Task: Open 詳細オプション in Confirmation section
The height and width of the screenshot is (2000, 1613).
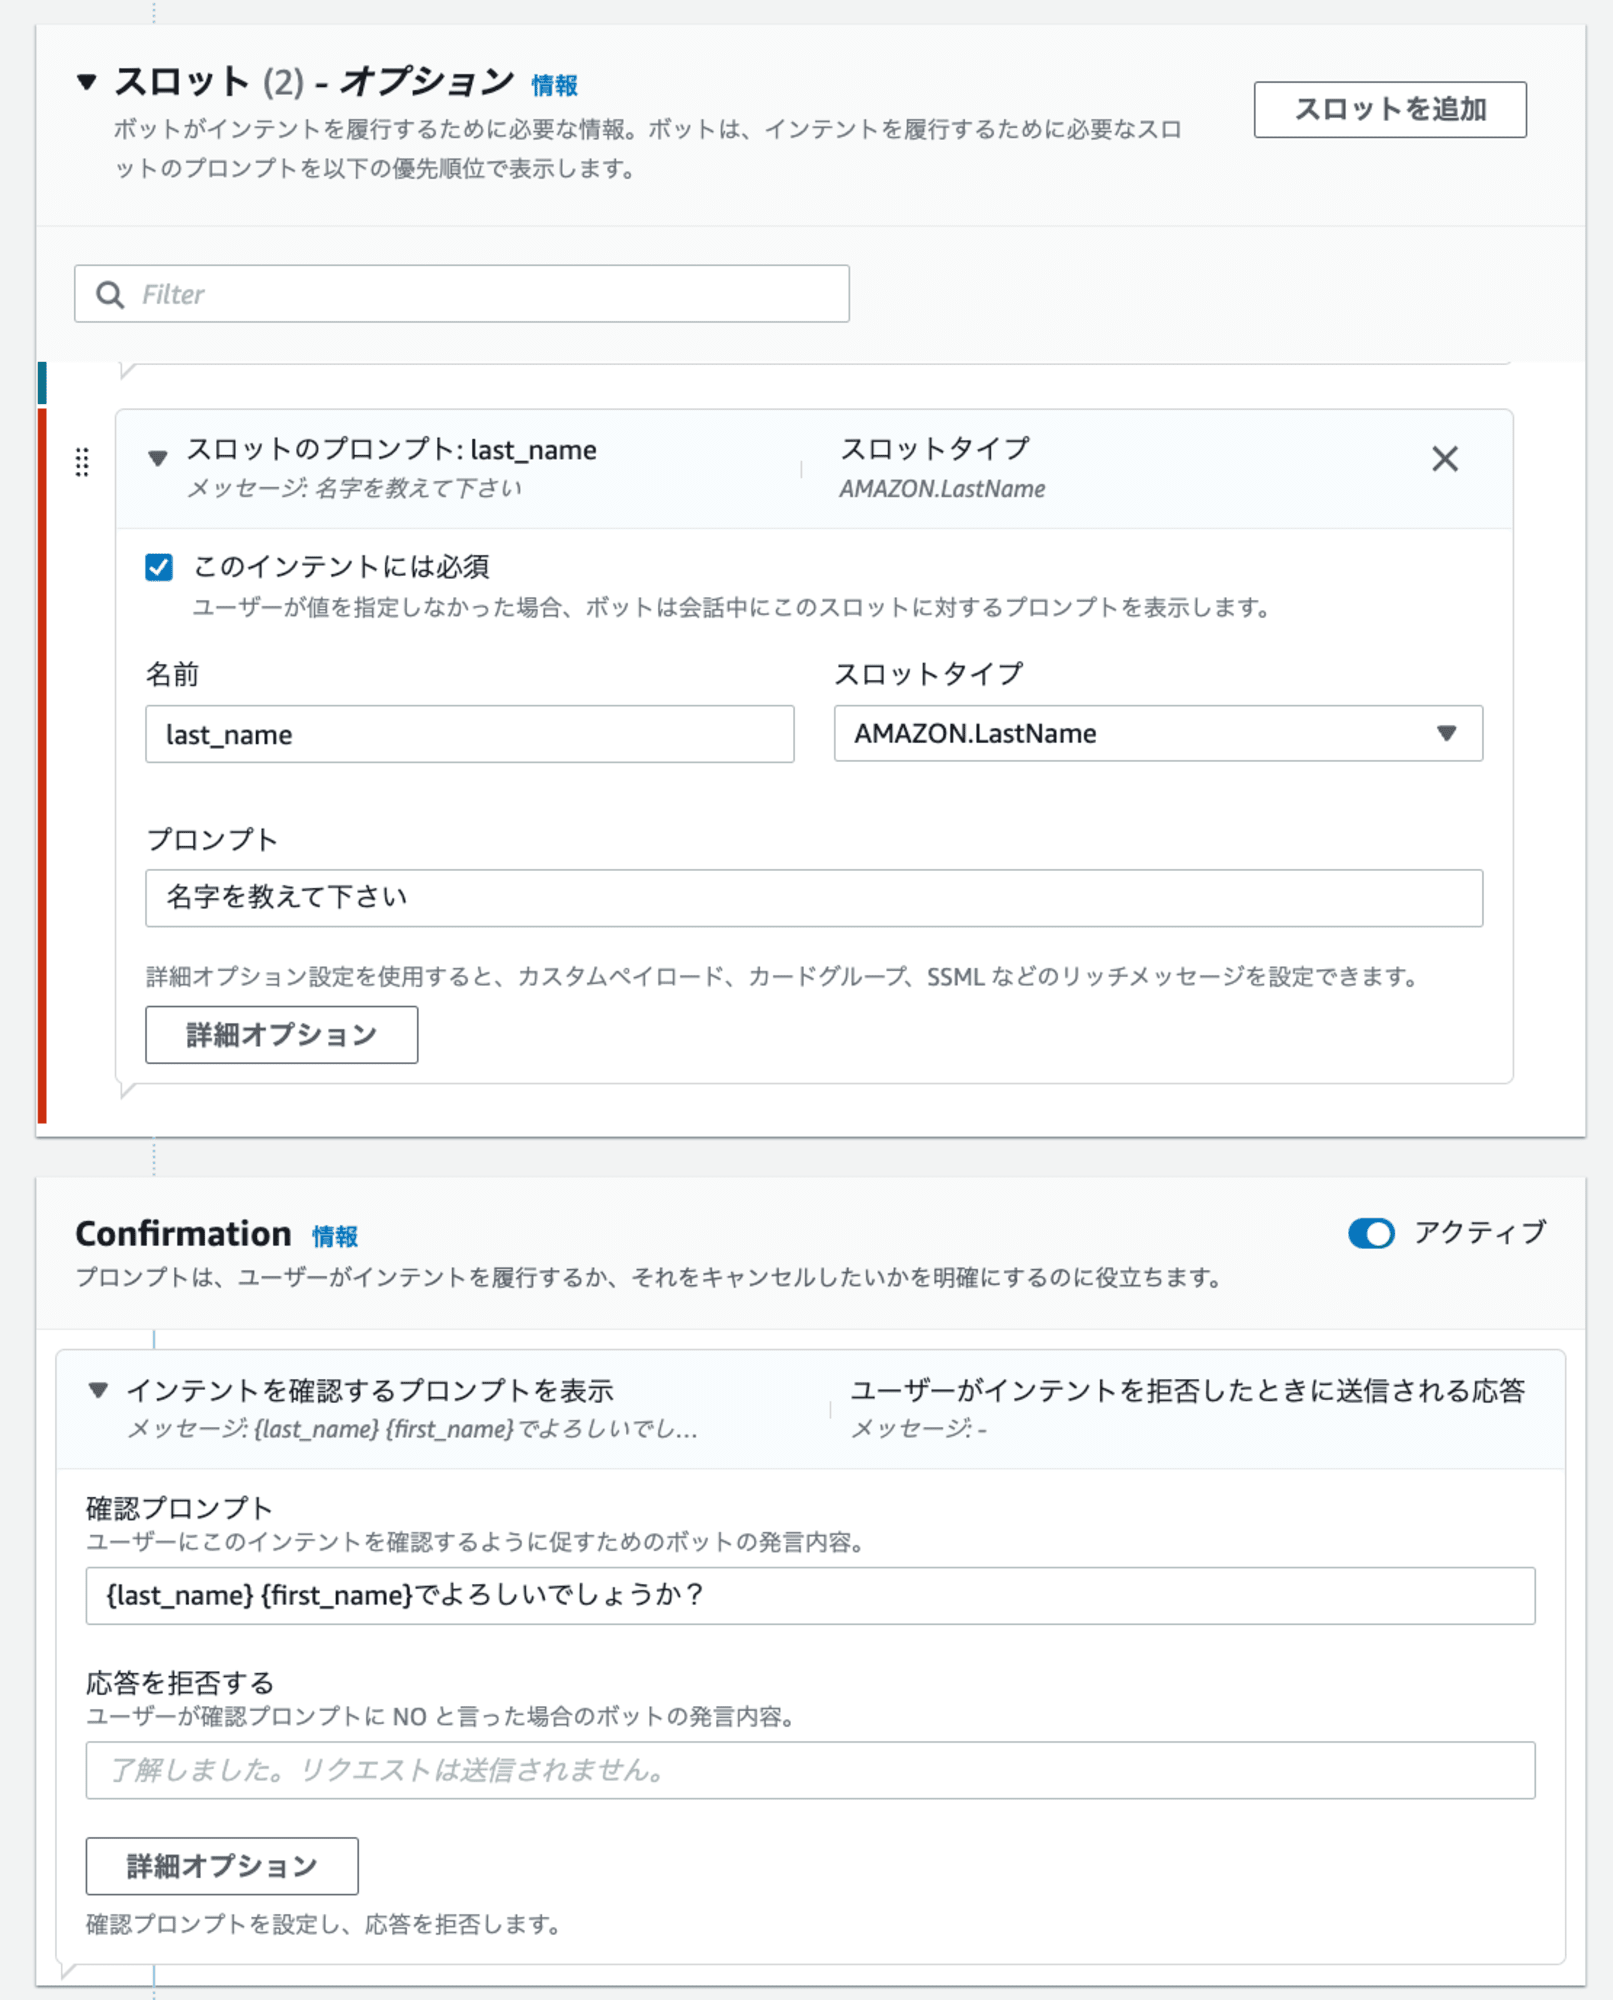Action: (x=222, y=1865)
